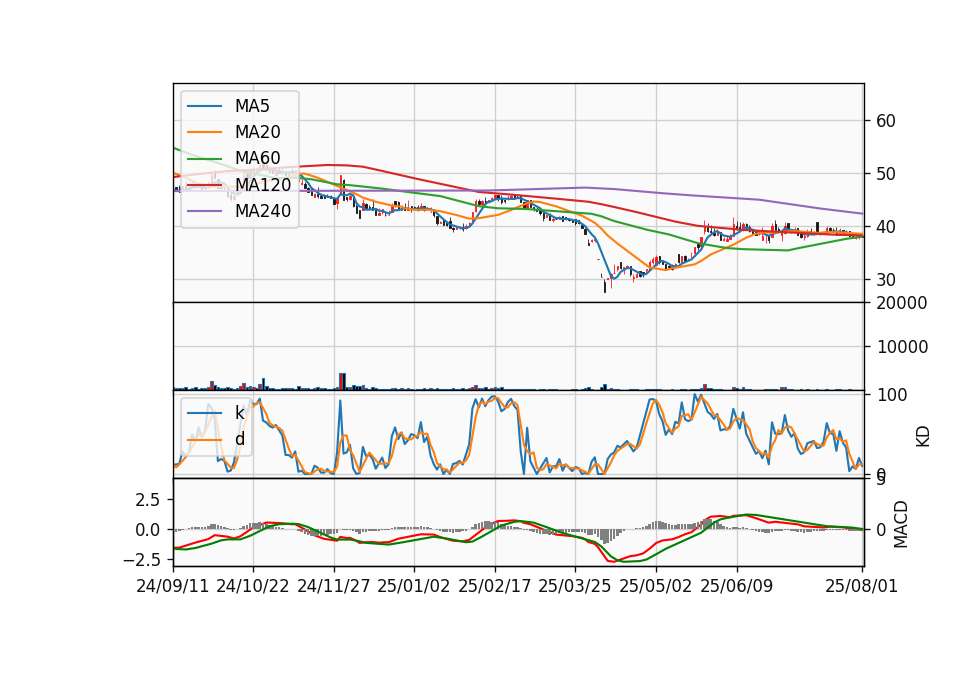Click the volume axis value 20000
Viewport: 960px width, 690px height.
point(902,303)
